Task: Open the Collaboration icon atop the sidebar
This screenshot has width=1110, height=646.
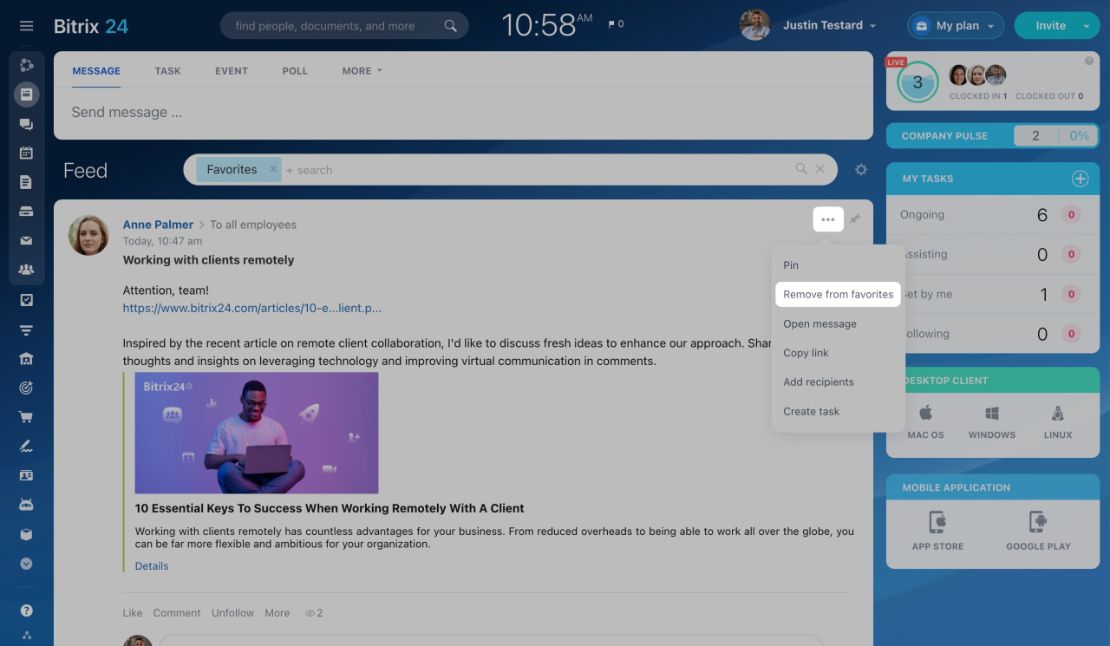Action: click(x=26, y=65)
